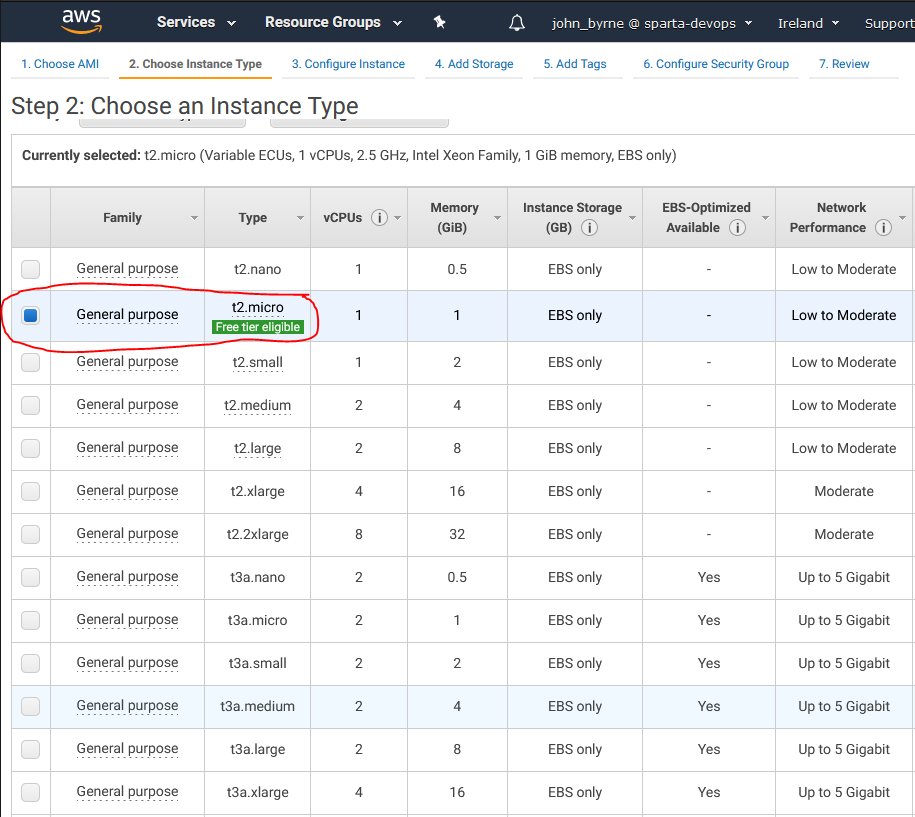Click the t2.micro type link
915x817 pixels.
257,308
